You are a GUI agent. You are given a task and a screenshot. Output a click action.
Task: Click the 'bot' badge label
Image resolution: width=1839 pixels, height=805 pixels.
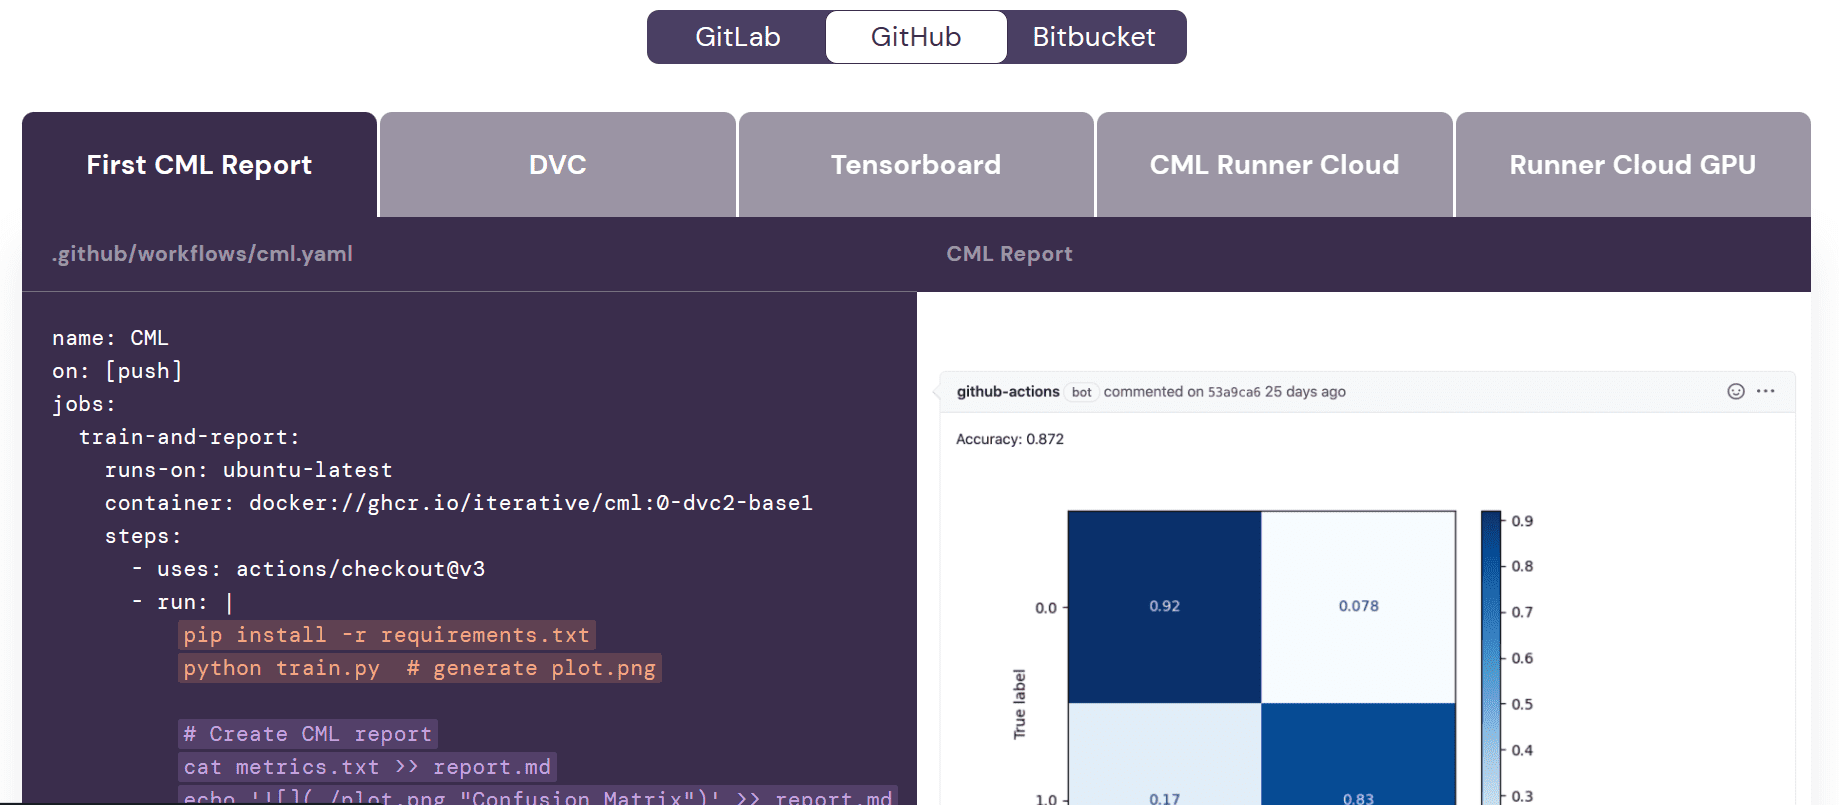point(1082,392)
